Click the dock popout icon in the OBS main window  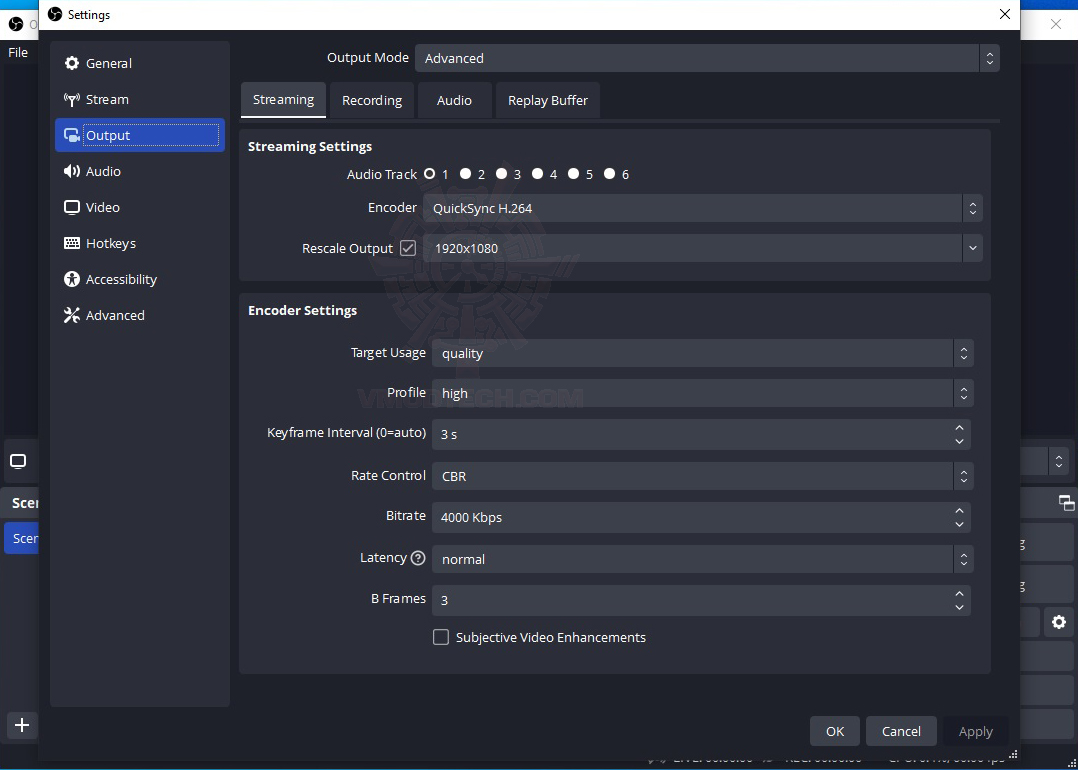1066,503
